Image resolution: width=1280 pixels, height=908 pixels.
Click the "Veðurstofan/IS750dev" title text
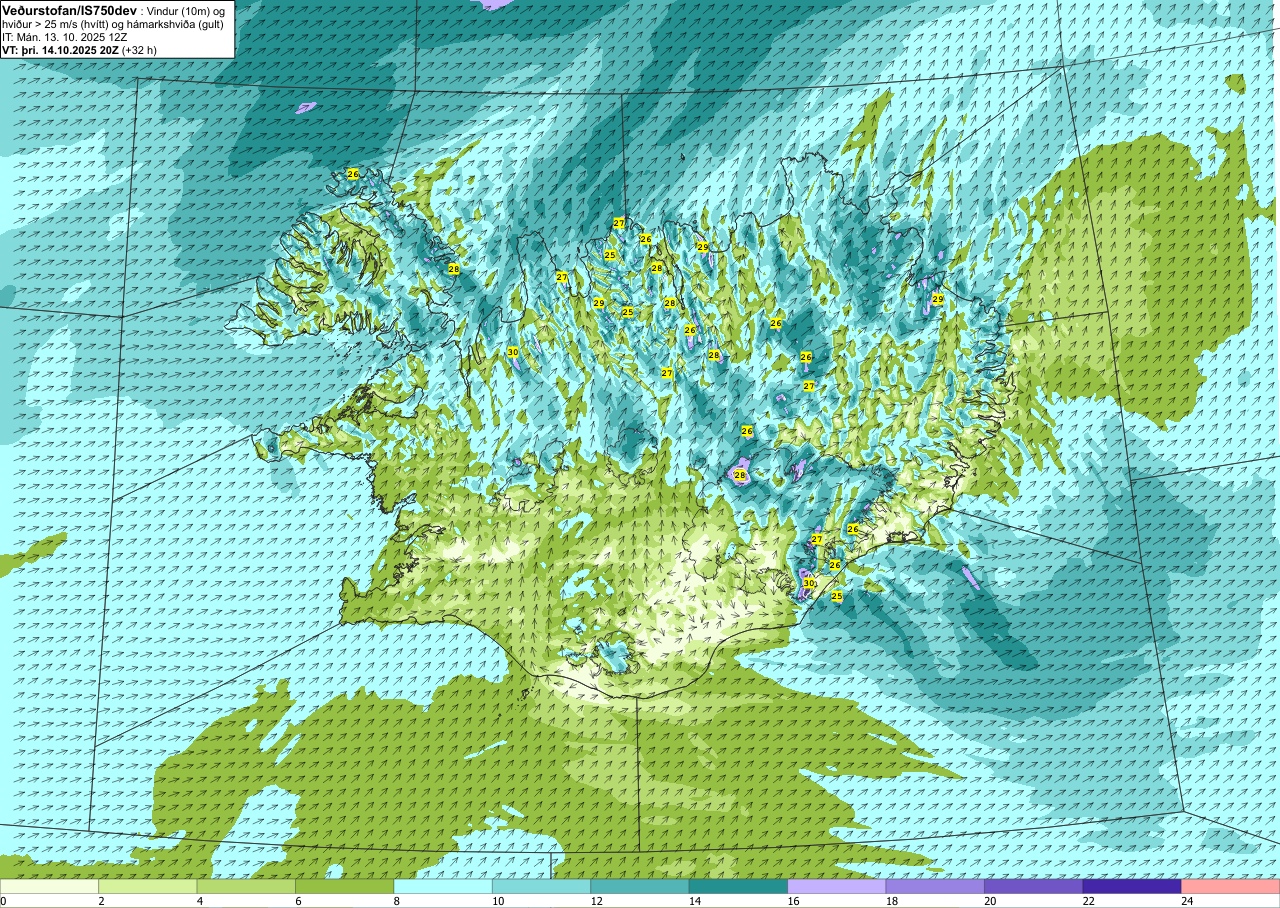pyautogui.click(x=70, y=10)
